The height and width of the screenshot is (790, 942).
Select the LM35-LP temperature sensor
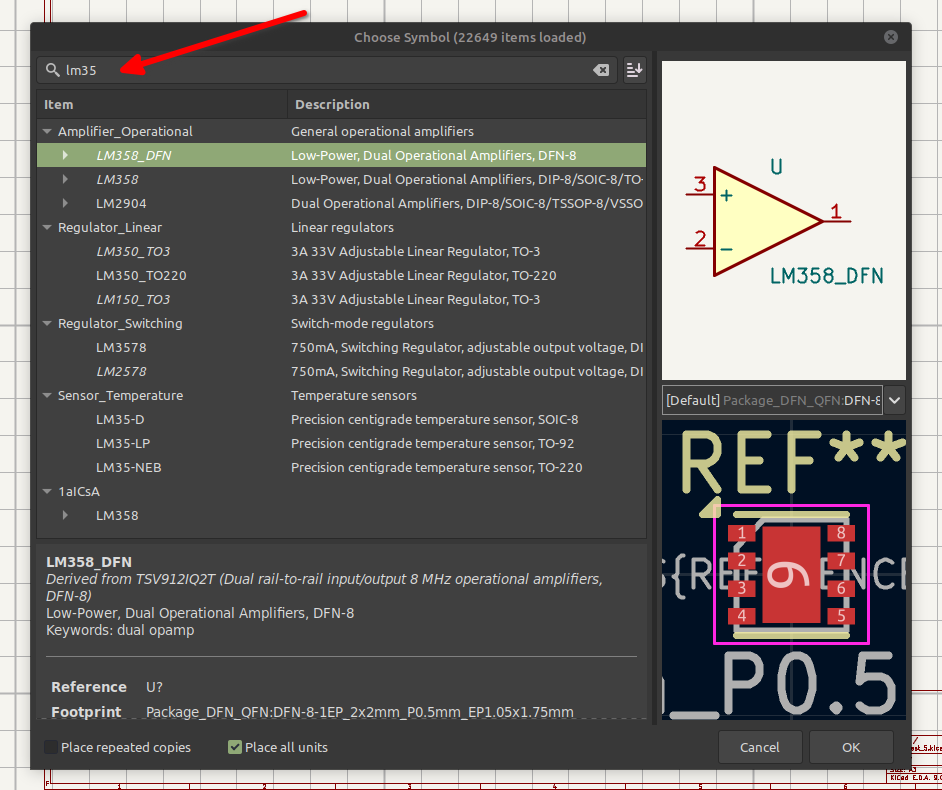[x=123, y=443]
